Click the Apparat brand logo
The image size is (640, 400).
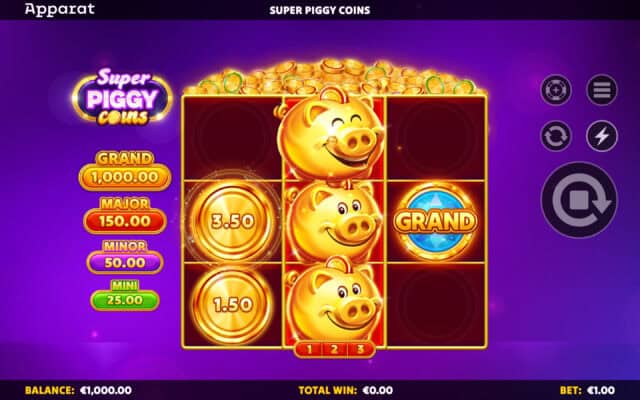[x=60, y=9]
